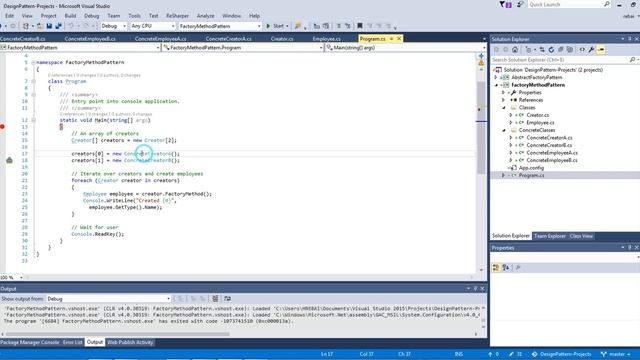Click the Save All icon in the toolbar
Viewport: 640px width, 360px height.
tap(58, 26)
